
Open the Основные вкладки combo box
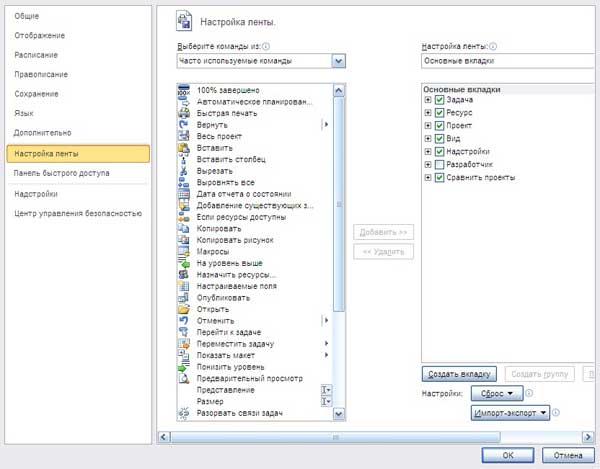click(x=510, y=61)
